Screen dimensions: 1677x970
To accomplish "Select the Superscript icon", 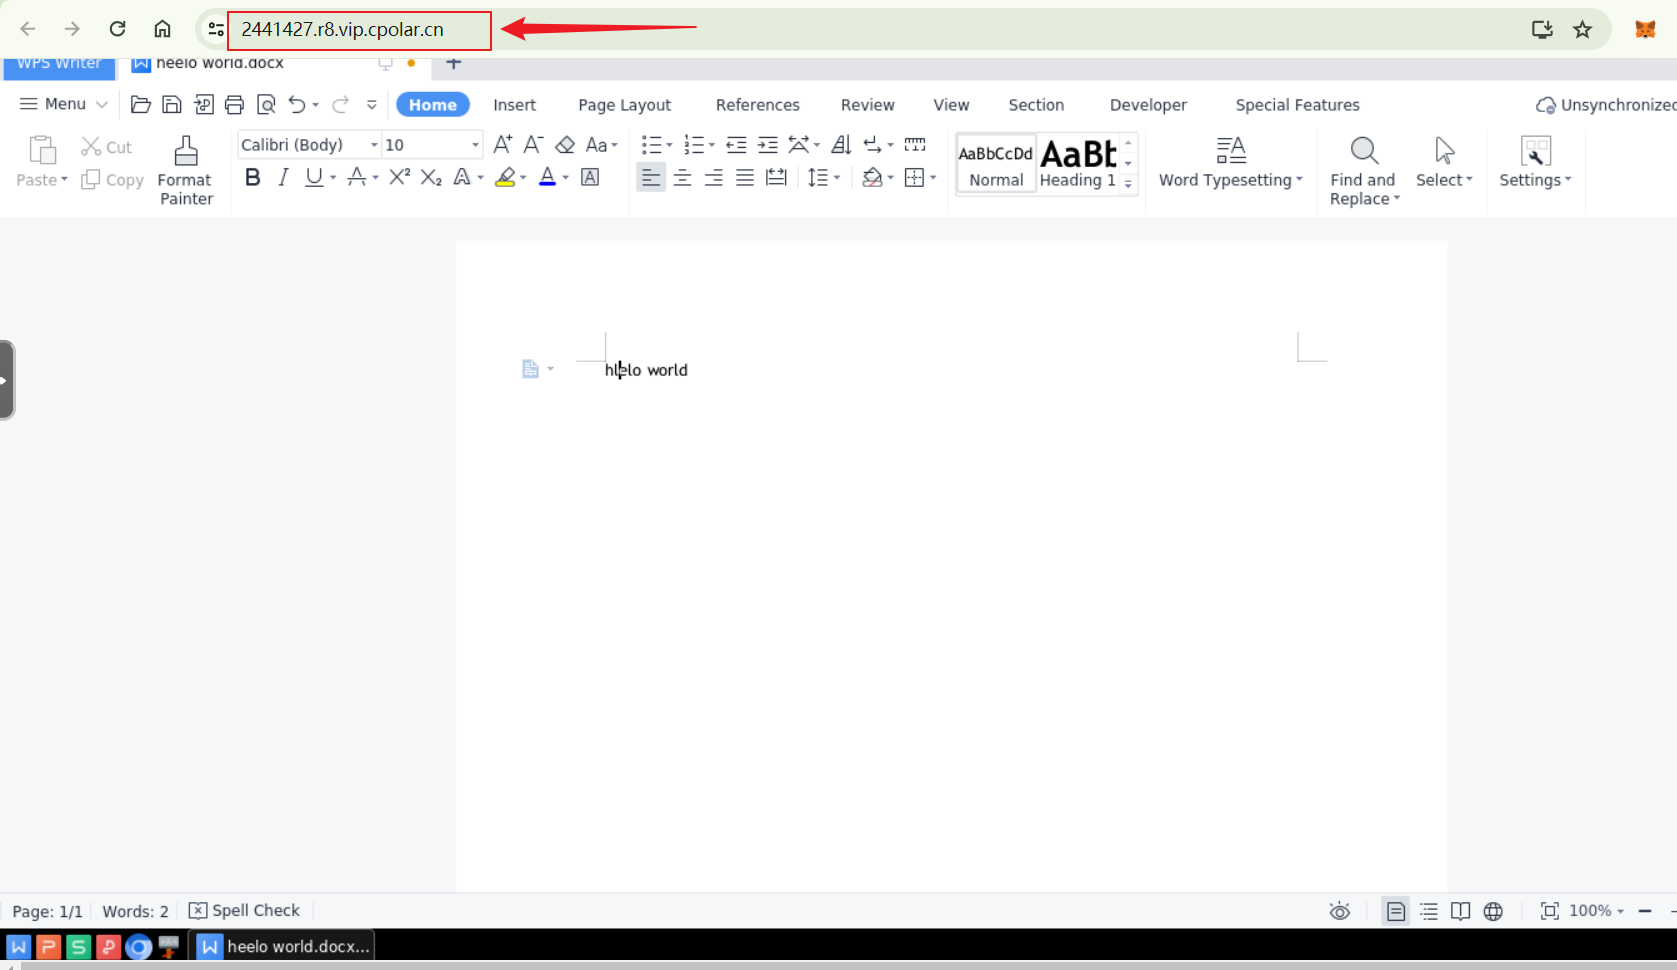I will tap(399, 177).
